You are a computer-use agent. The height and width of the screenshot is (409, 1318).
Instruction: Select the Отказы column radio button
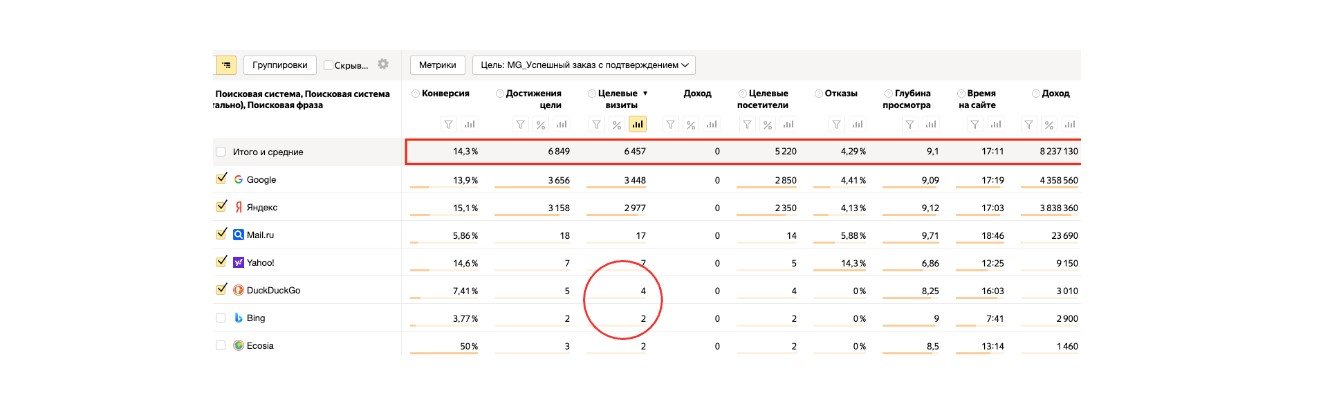818,94
